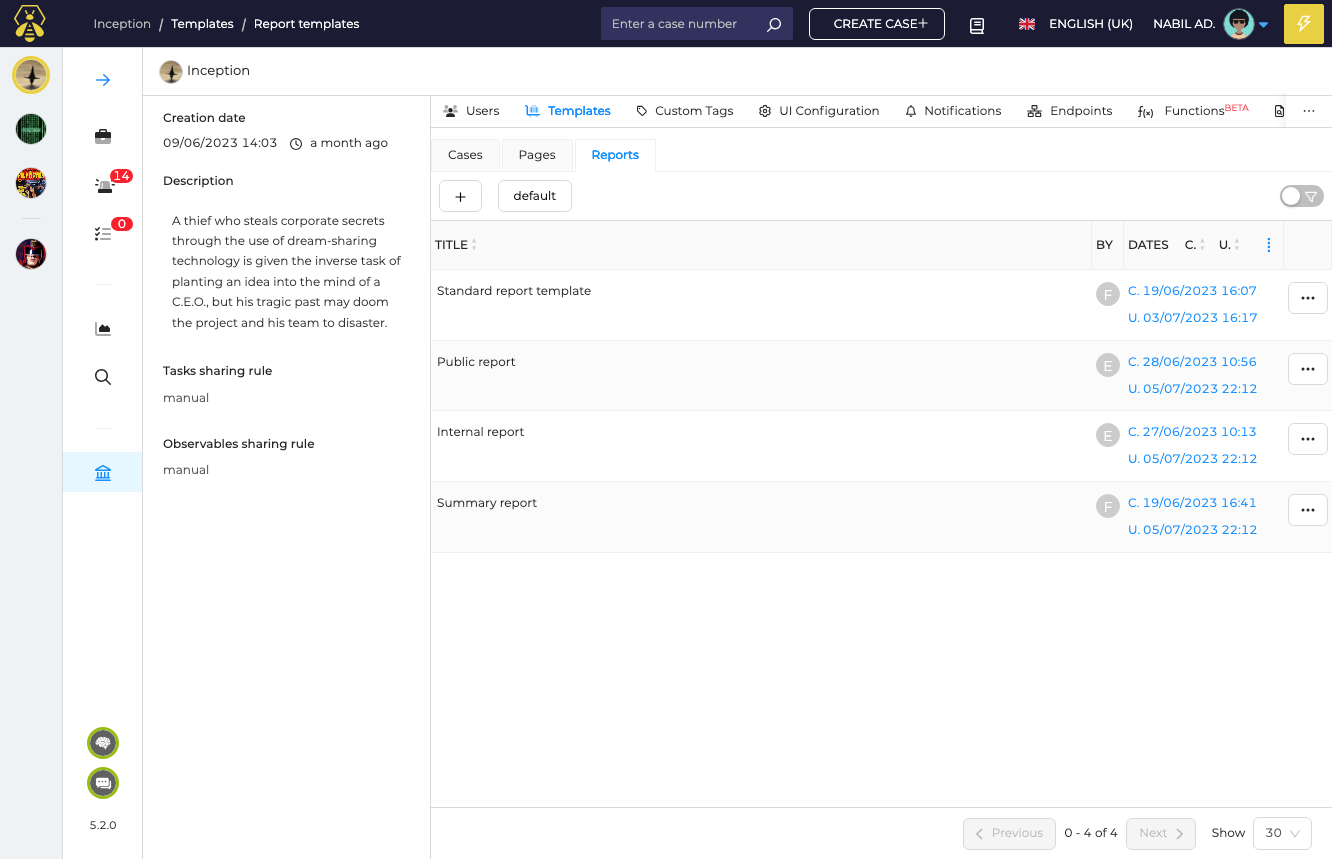The width and height of the screenshot is (1332, 859).
Task: Open alerts icon with 14 badge
Action: click(105, 185)
